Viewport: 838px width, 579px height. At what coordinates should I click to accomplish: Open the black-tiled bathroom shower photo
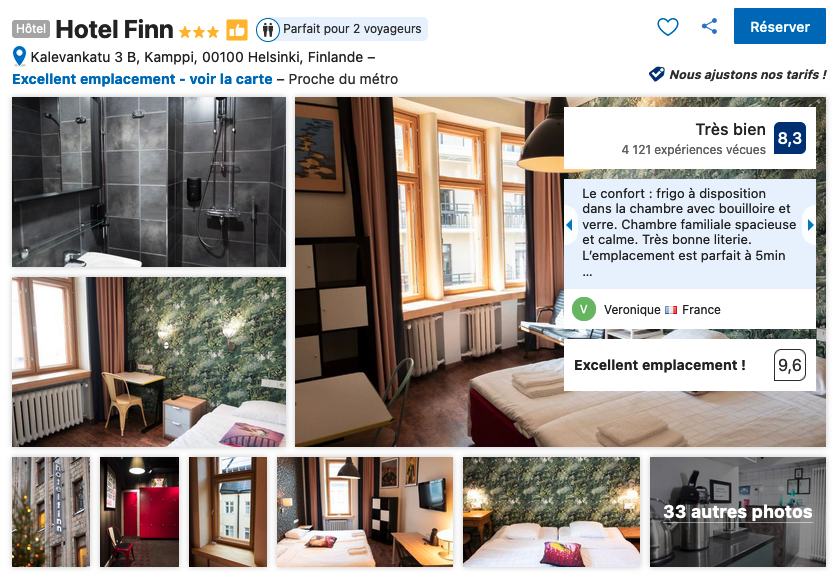point(149,182)
